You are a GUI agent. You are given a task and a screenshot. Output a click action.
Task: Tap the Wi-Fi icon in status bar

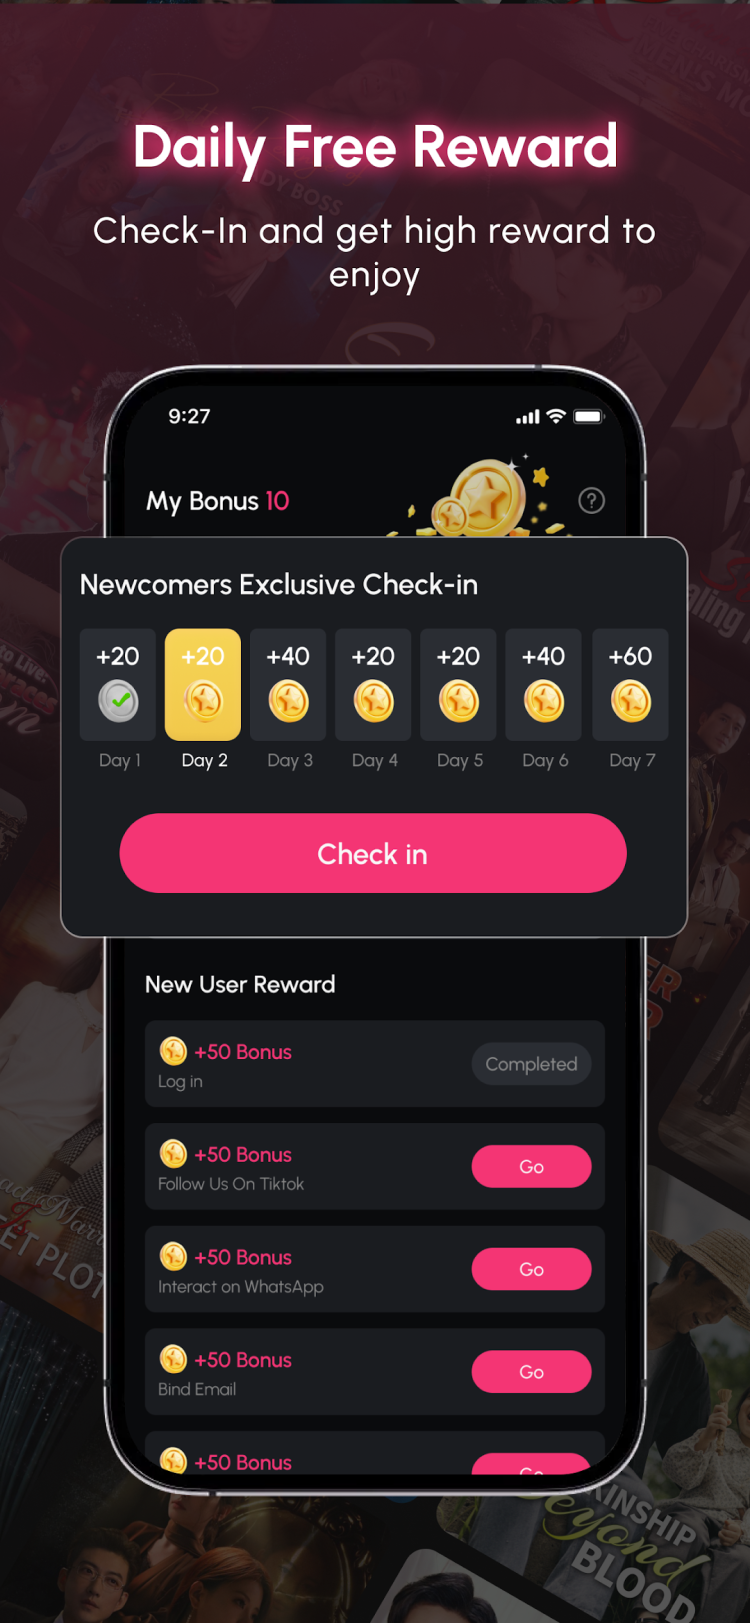(556, 416)
